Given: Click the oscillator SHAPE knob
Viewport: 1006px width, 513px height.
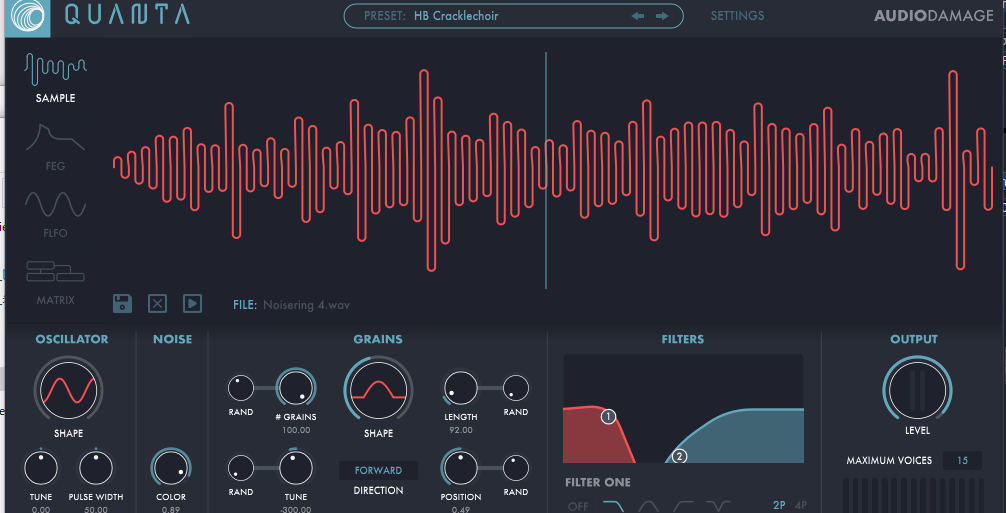Looking at the screenshot, I should point(69,390).
